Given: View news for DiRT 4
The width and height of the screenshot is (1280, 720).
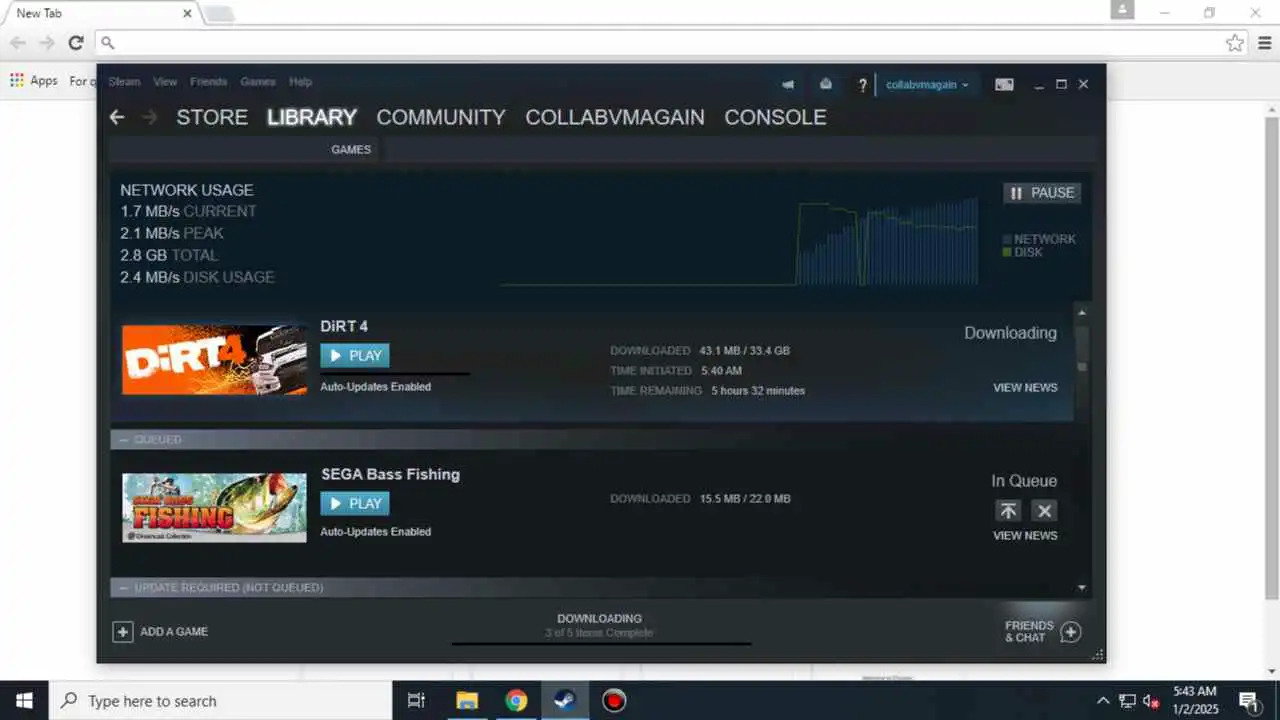Looking at the screenshot, I should [1025, 388].
